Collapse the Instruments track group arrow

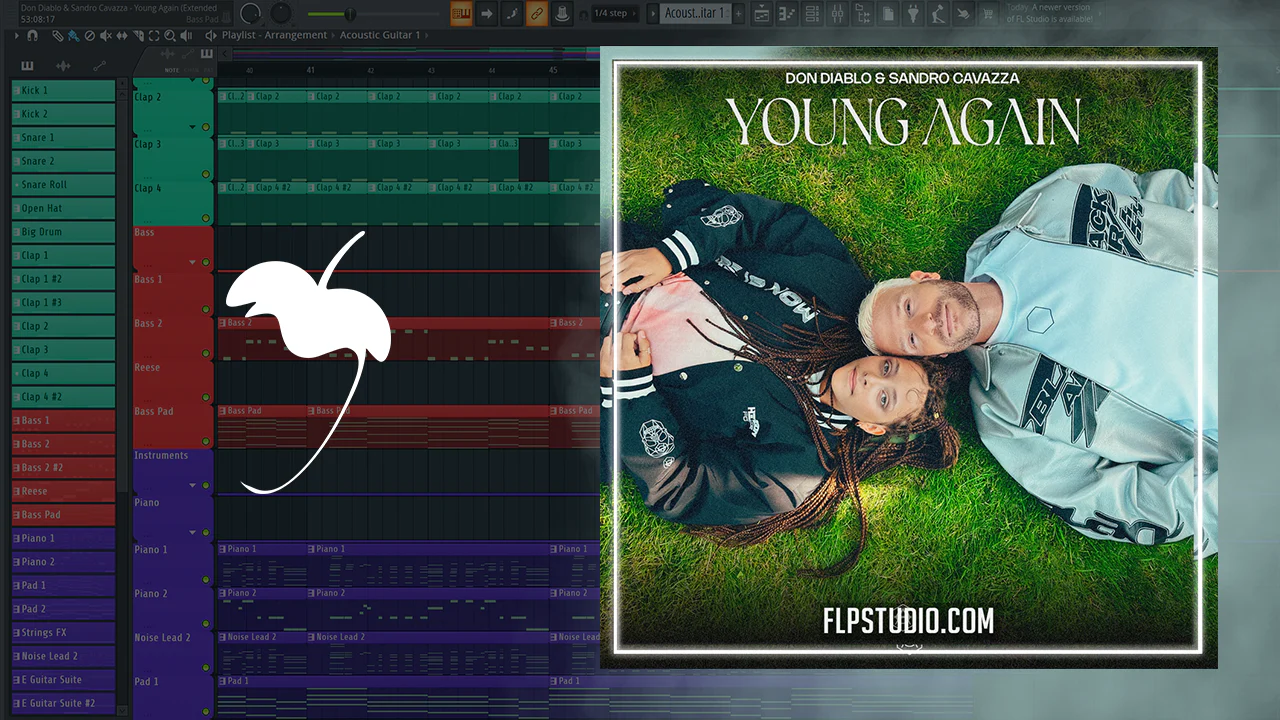(x=192, y=485)
